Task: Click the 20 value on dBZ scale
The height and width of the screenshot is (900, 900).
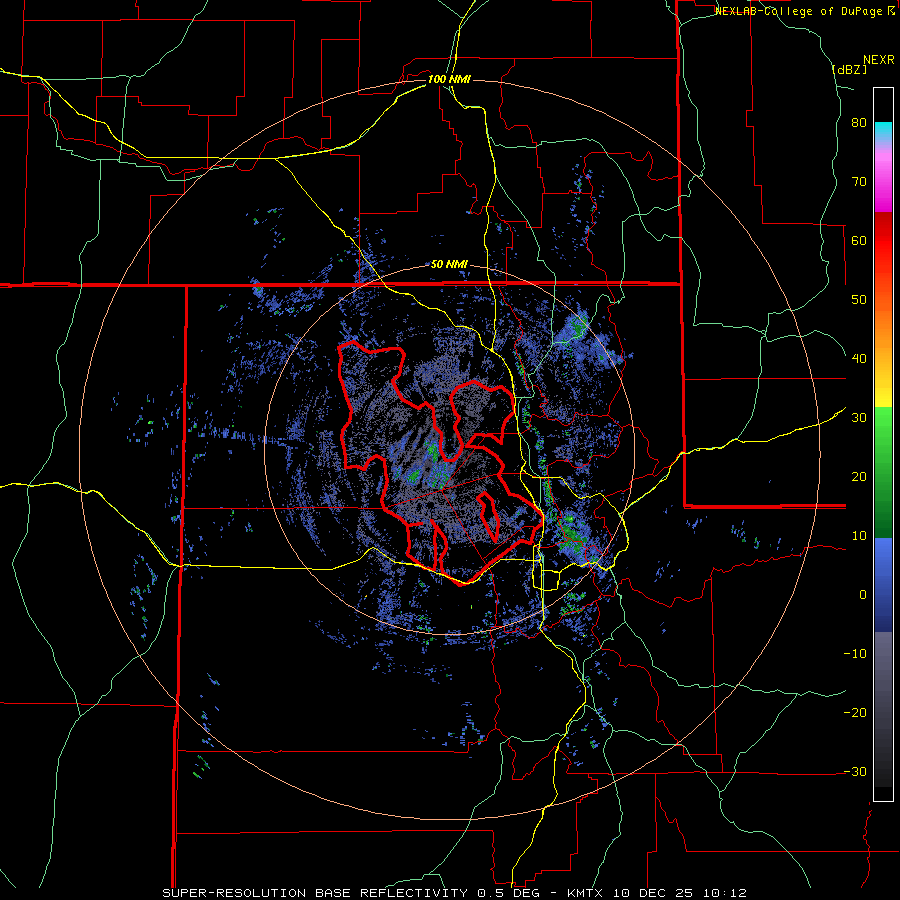Action: pyautogui.click(x=859, y=477)
